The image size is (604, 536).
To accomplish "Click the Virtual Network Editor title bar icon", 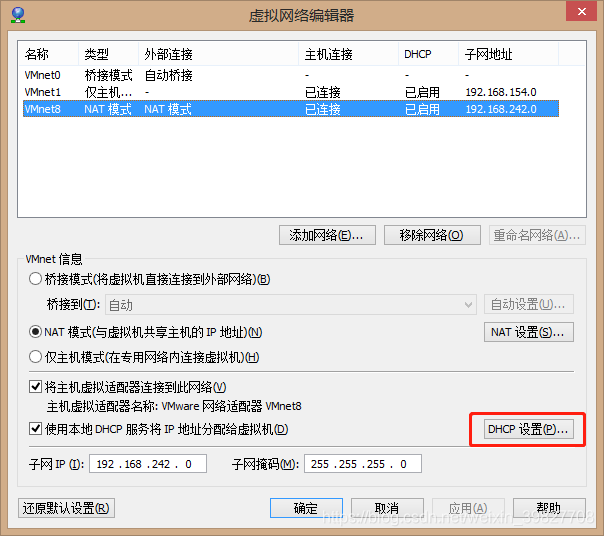I will pos(18,15).
